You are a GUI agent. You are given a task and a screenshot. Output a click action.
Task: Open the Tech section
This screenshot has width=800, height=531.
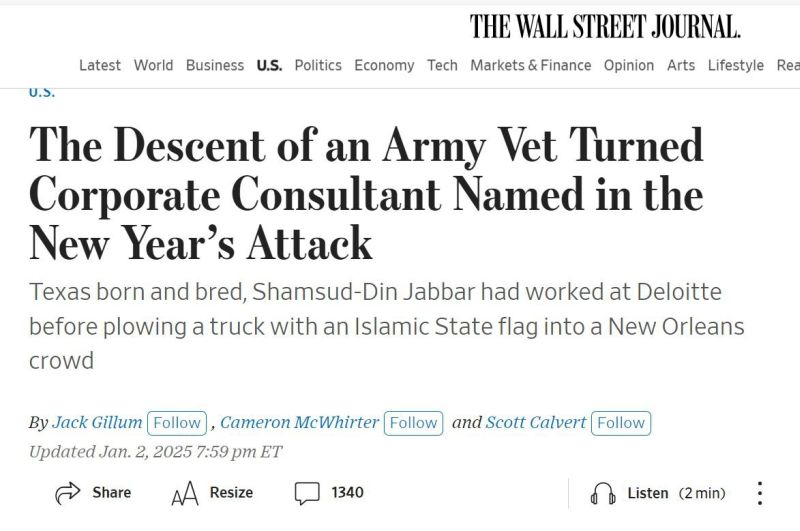point(442,65)
